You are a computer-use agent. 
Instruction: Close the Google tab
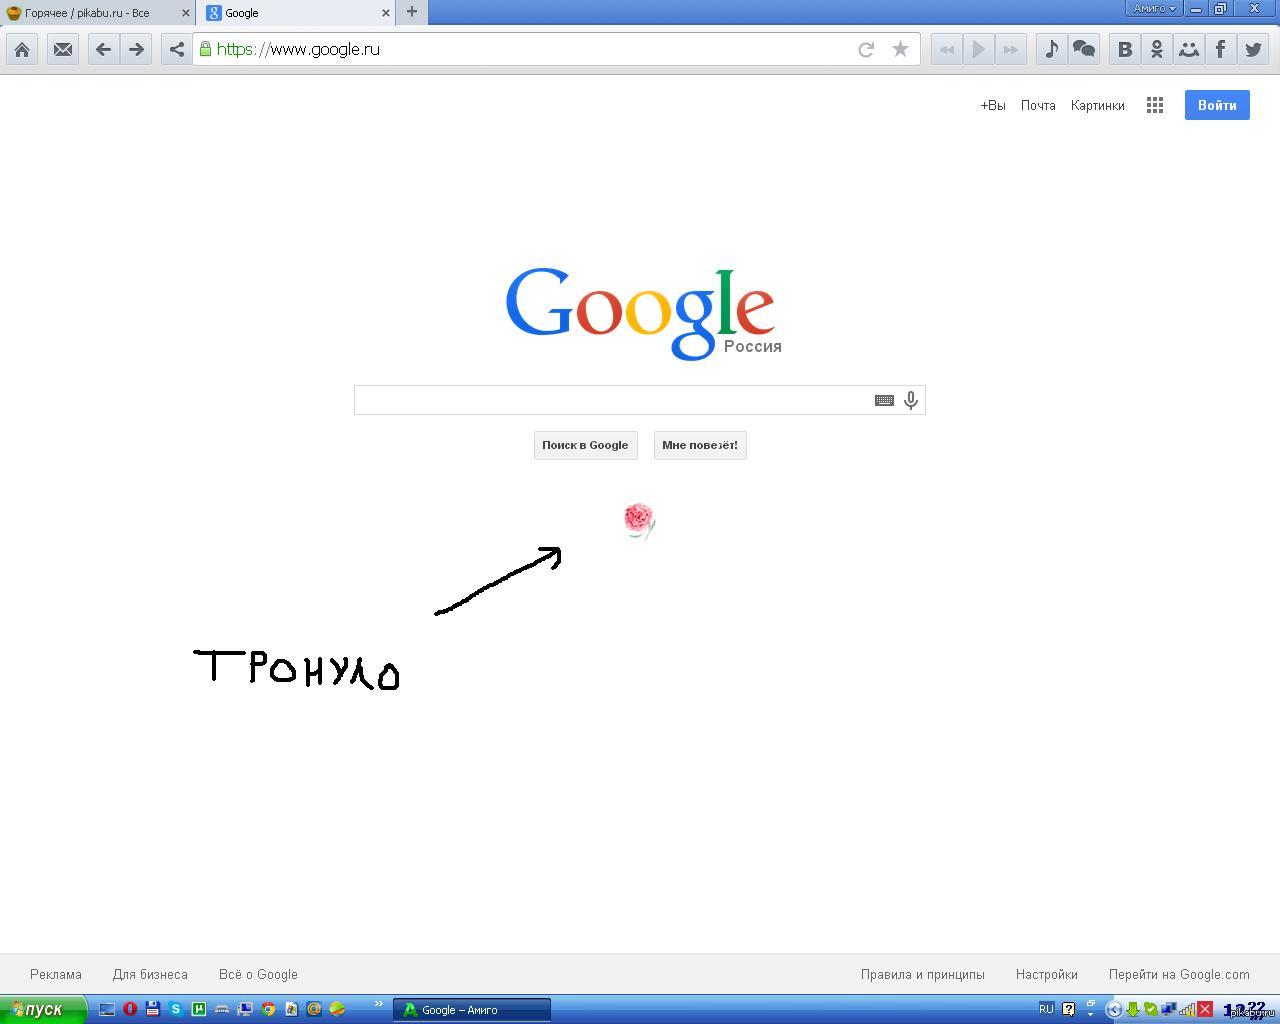point(386,13)
